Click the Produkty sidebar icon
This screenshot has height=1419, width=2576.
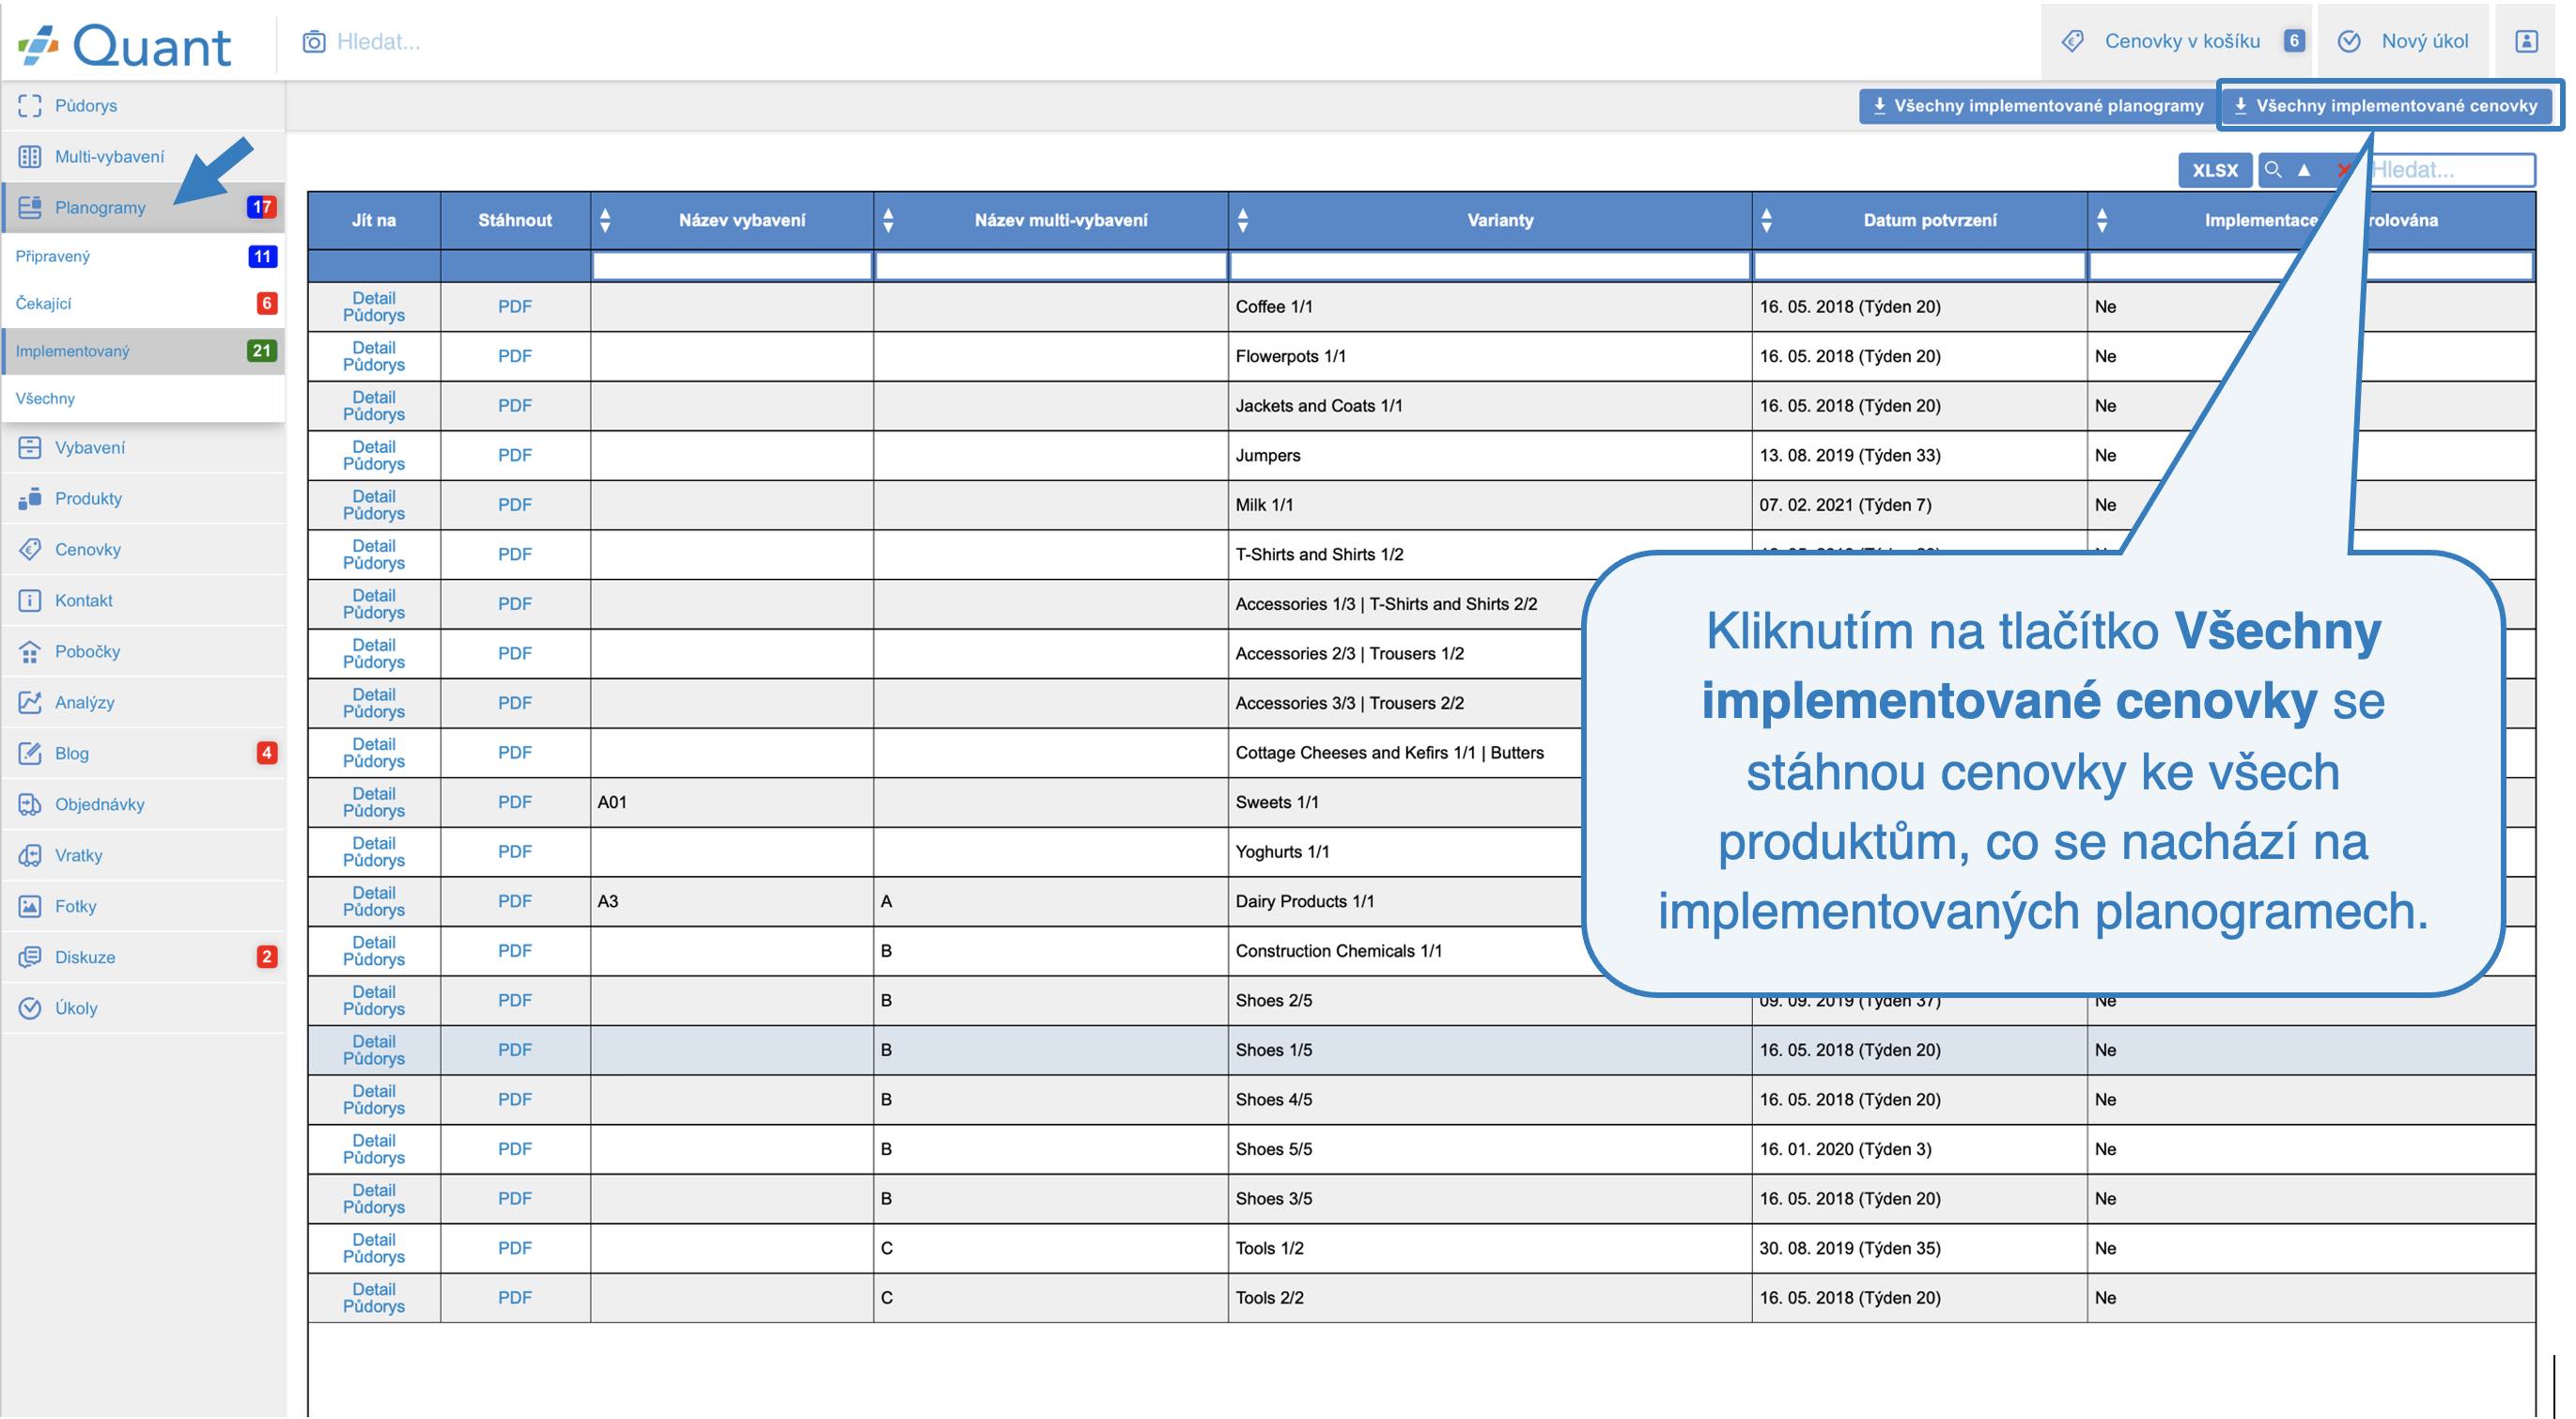[x=30, y=498]
